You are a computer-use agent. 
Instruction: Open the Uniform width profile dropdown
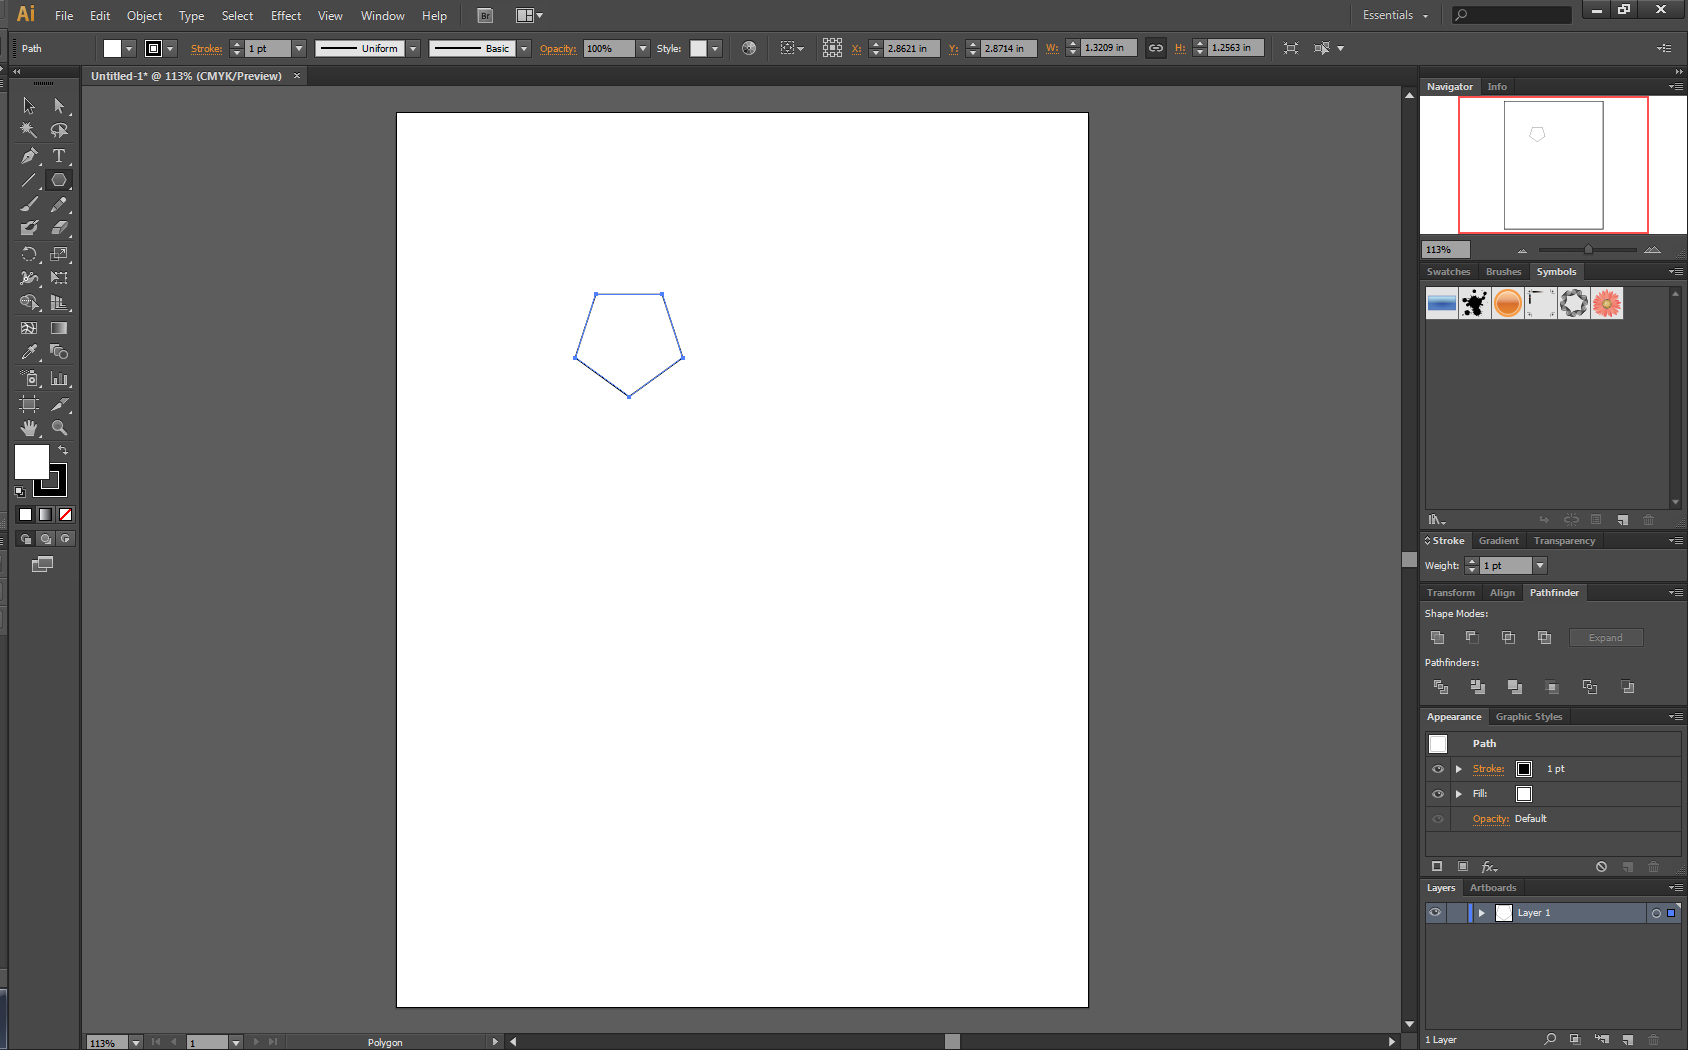(x=413, y=48)
